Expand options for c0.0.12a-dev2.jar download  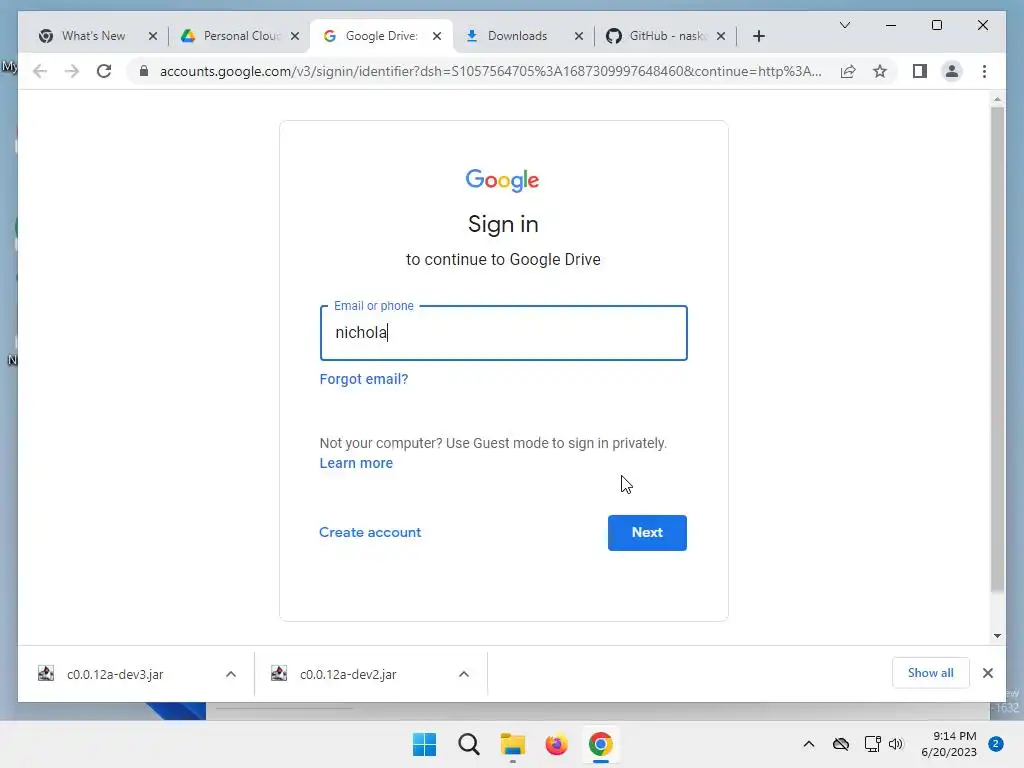(464, 674)
